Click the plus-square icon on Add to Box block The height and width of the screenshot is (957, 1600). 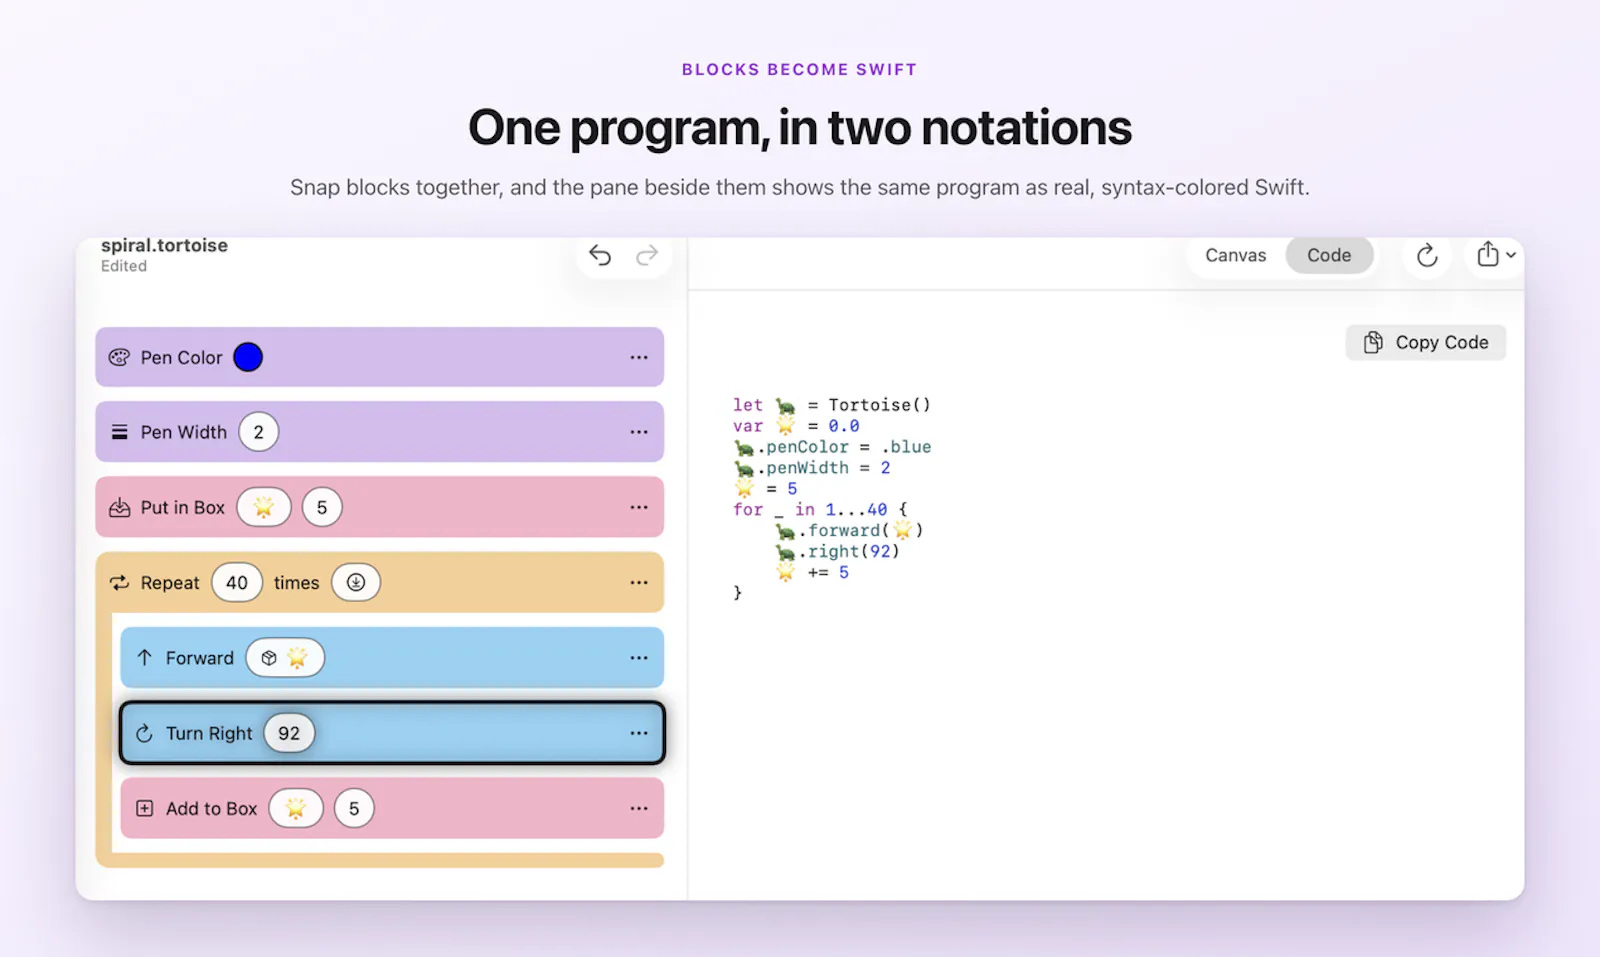pos(145,808)
